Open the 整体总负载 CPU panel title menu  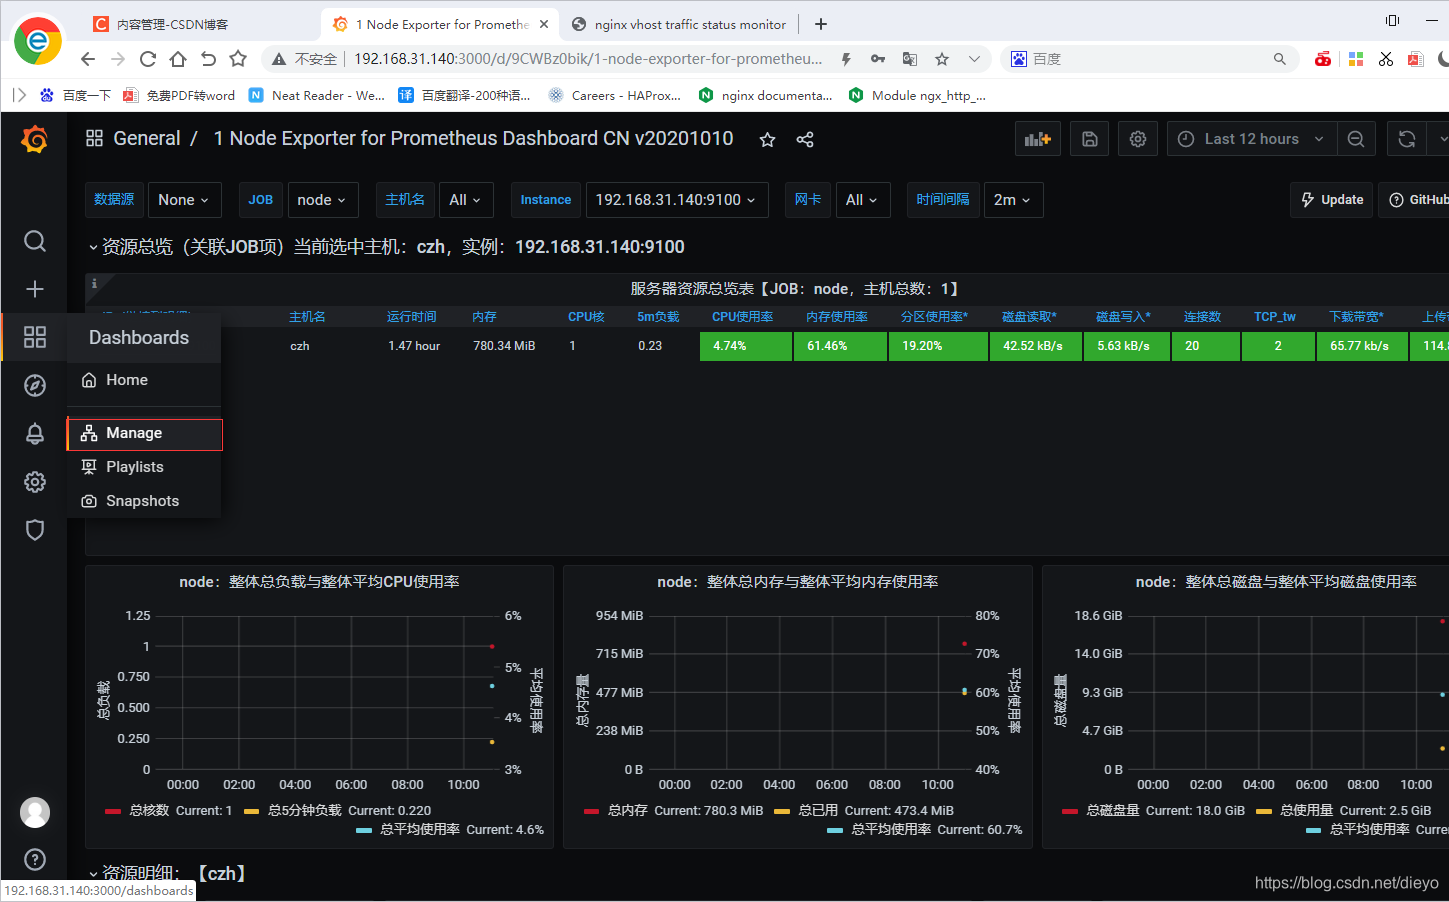click(319, 582)
